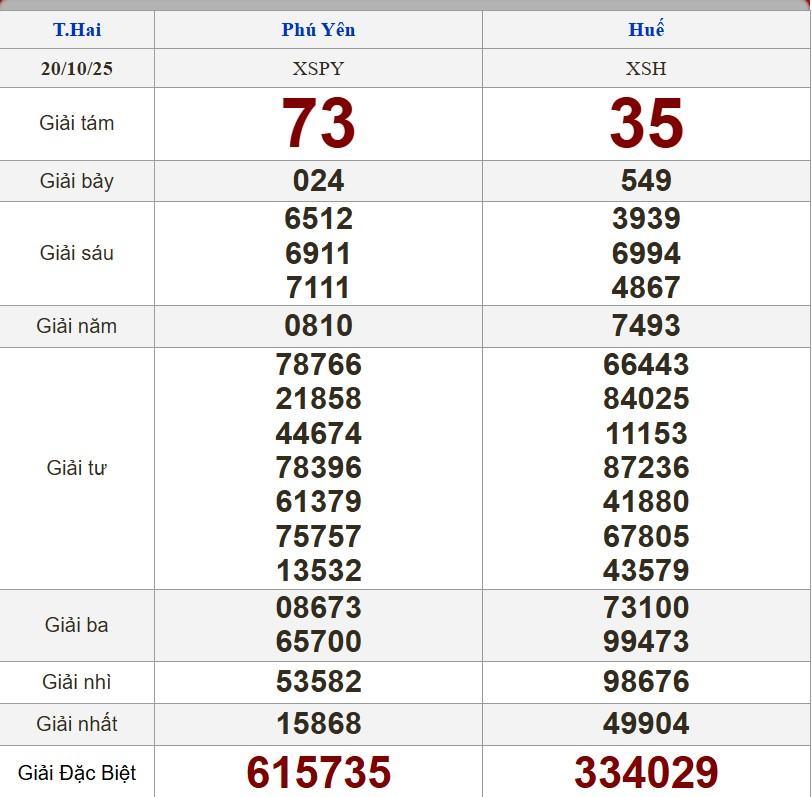Viewport: 812px width, 797px height.
Task: Click the Giải tư row label
Action: point(77,468)
